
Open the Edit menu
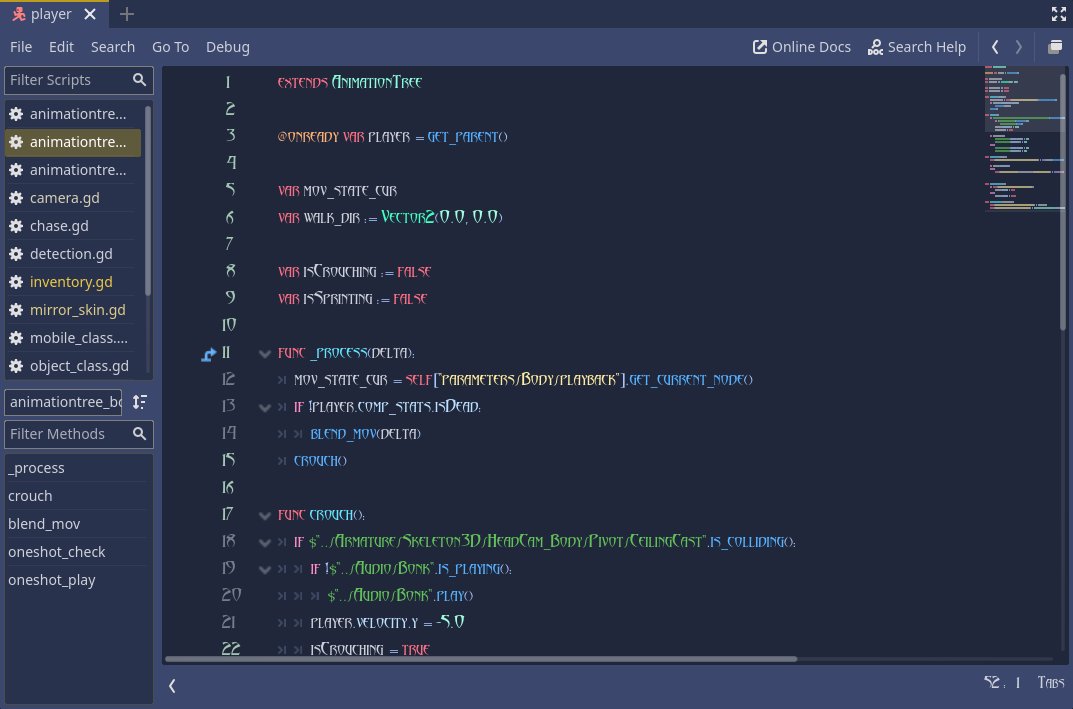pos(61,47)
